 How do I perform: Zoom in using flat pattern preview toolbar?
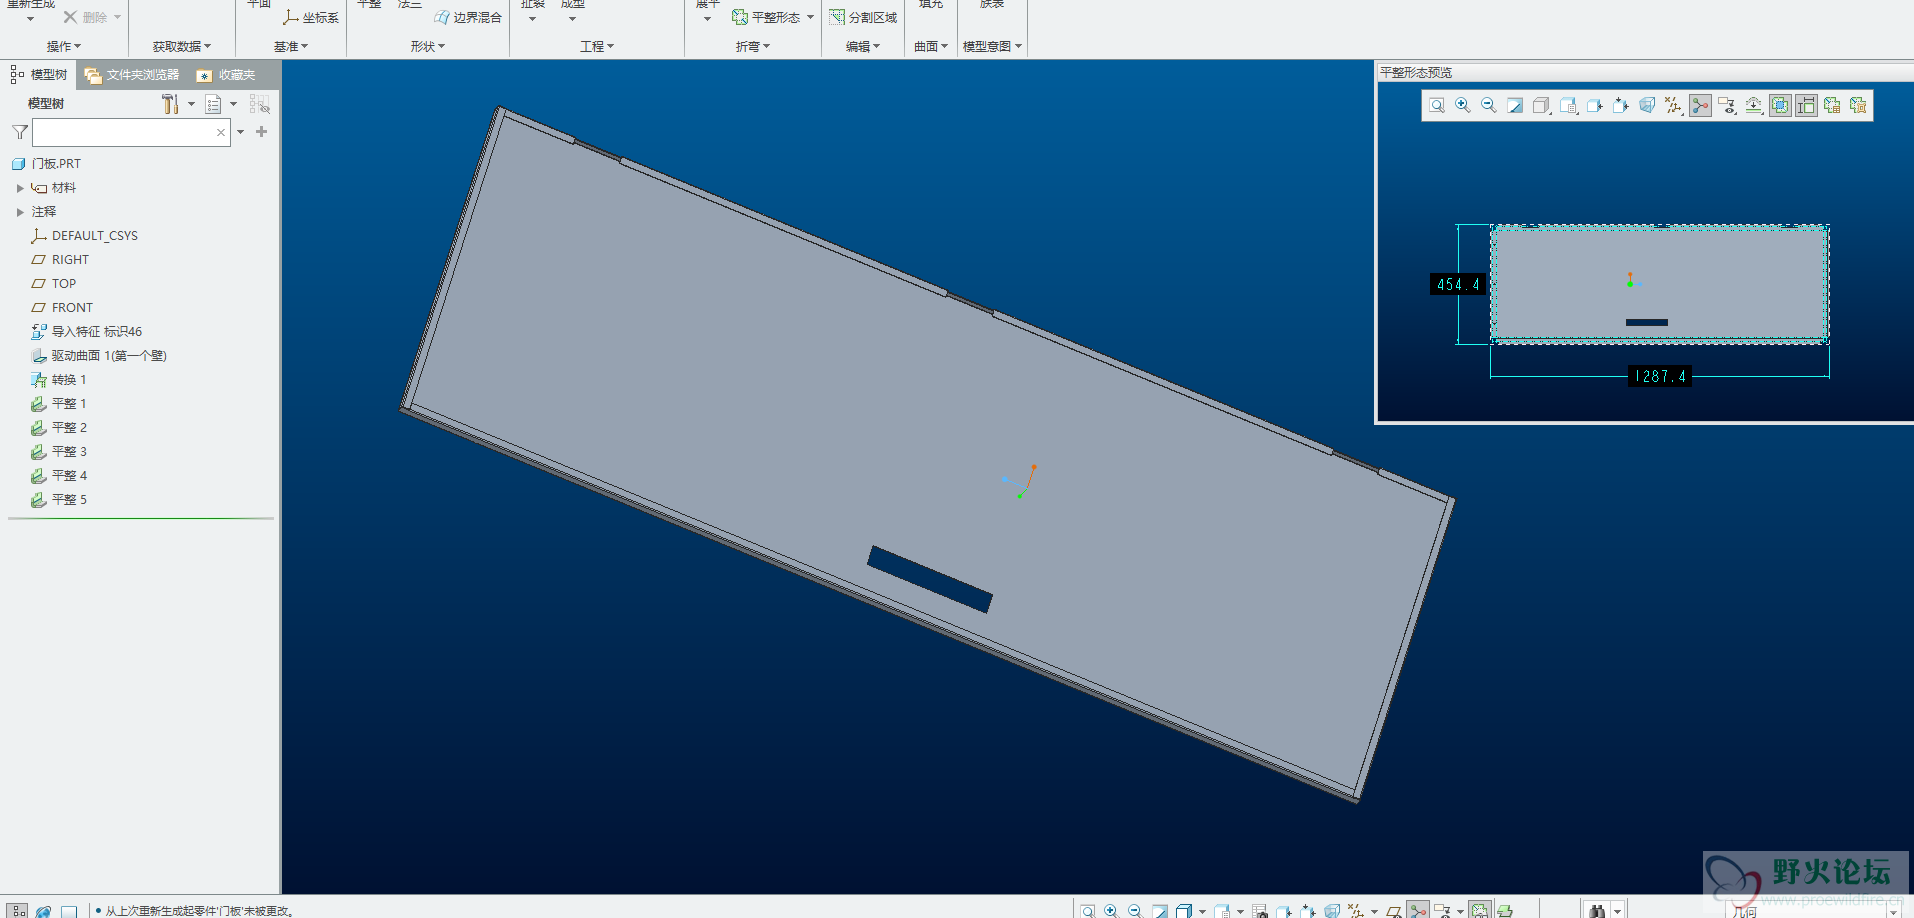tap(1463, 105)
